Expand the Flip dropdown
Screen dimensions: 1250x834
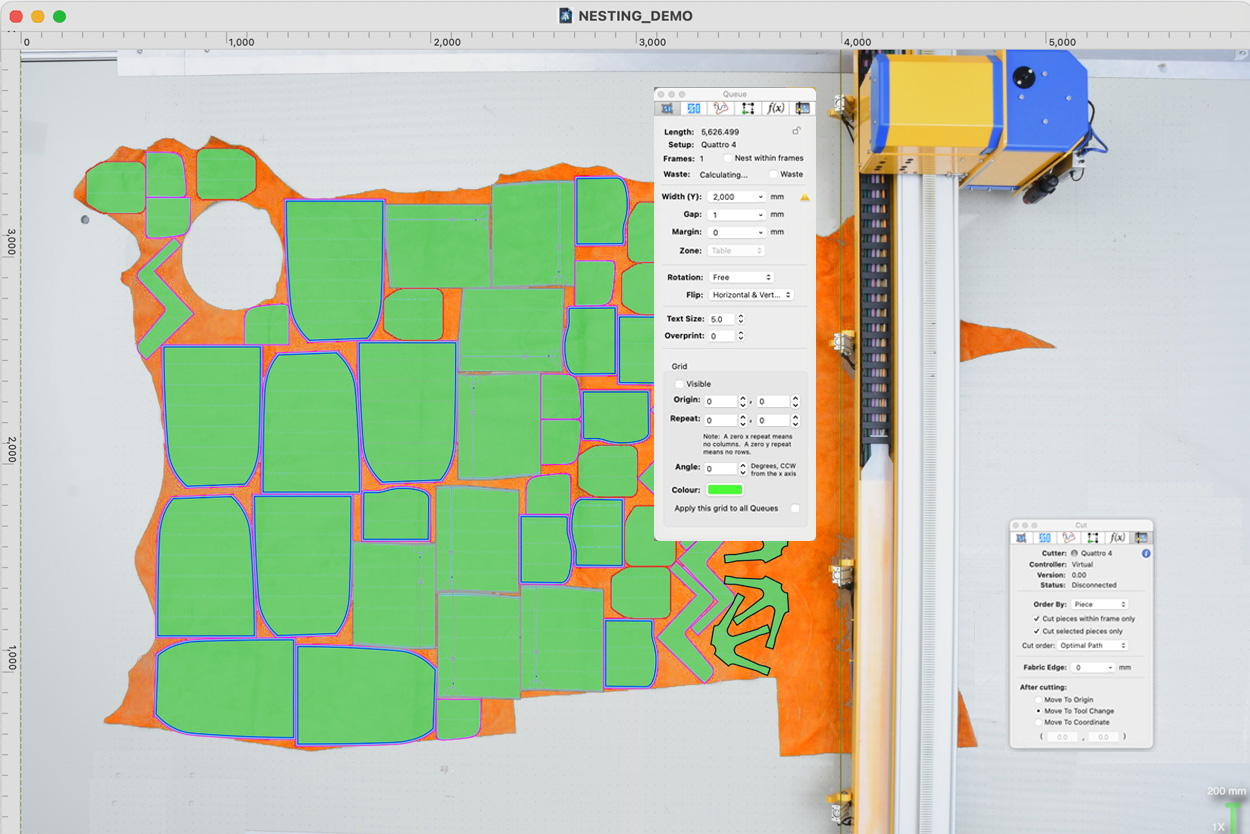pyautogui.click(x=751, y=295)
